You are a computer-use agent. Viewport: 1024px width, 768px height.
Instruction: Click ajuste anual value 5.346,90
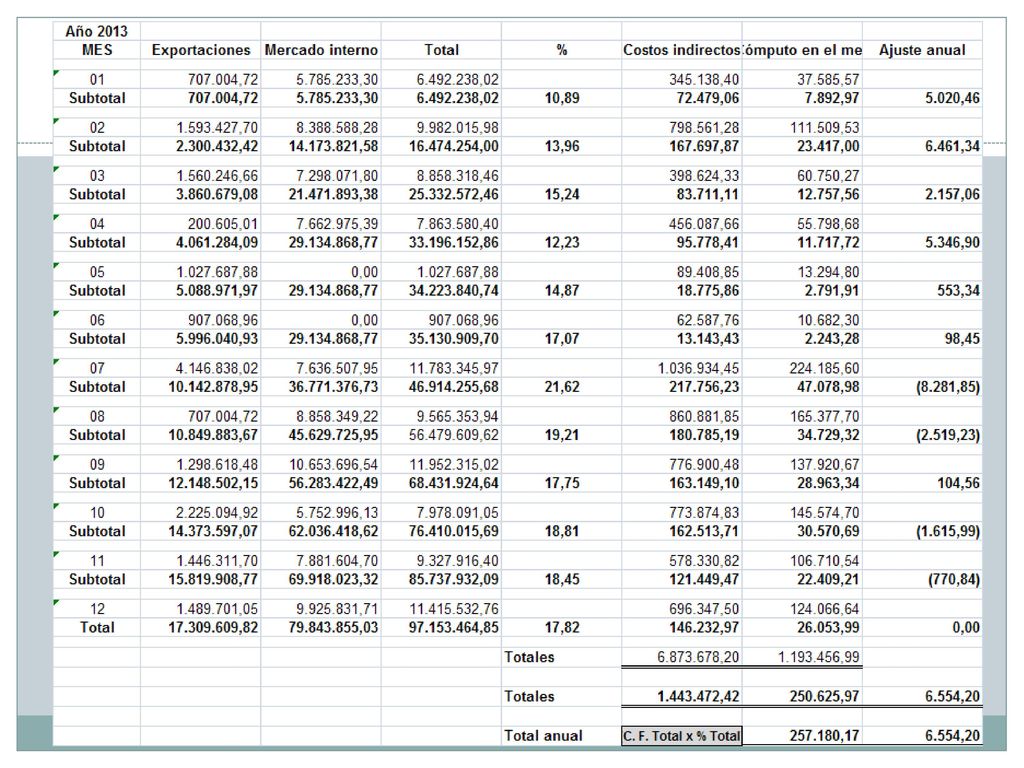[952, 243]
